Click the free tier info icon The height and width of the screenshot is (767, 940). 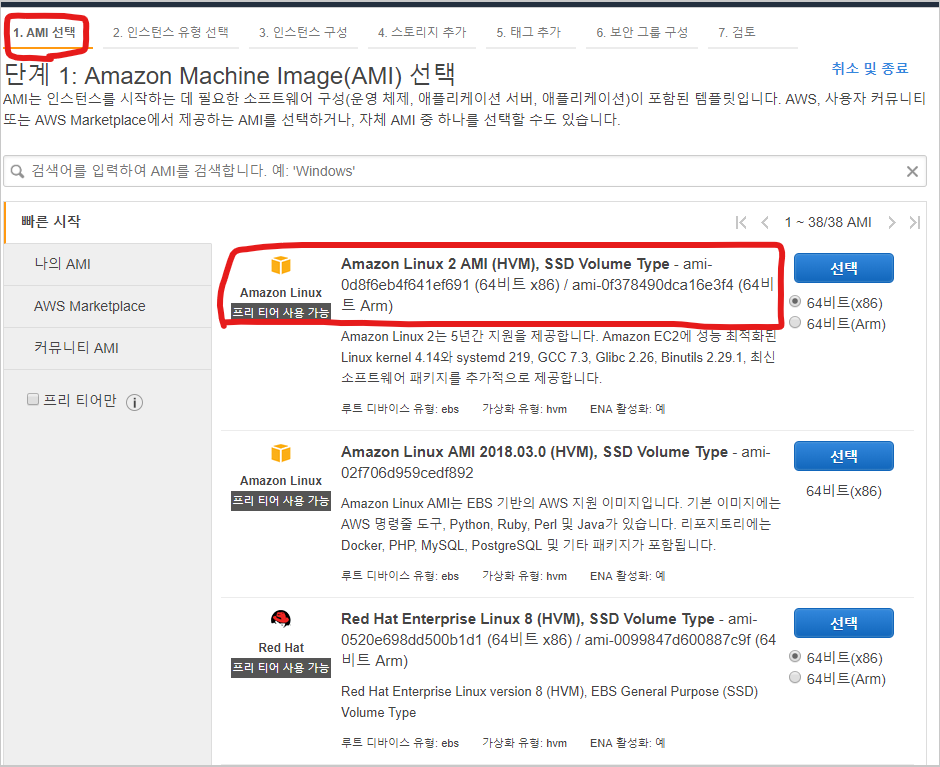(x=134, y=402)
